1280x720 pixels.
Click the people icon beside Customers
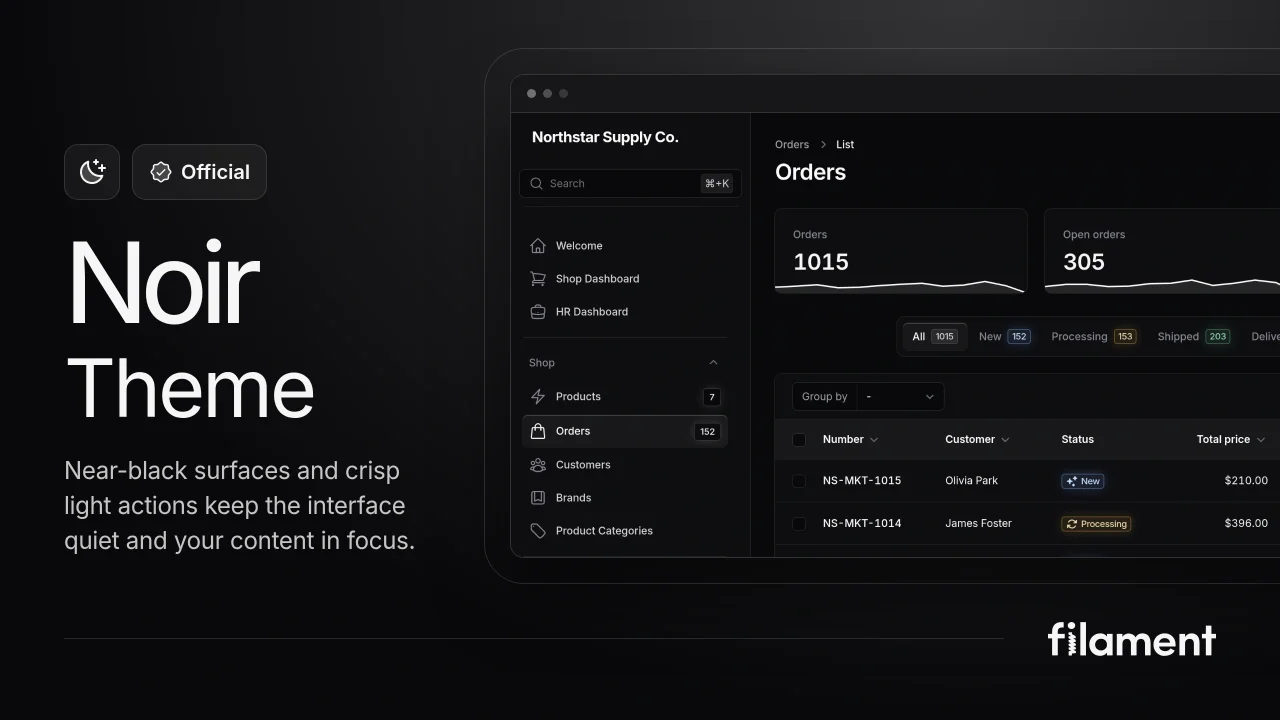[x=538, y=465]
